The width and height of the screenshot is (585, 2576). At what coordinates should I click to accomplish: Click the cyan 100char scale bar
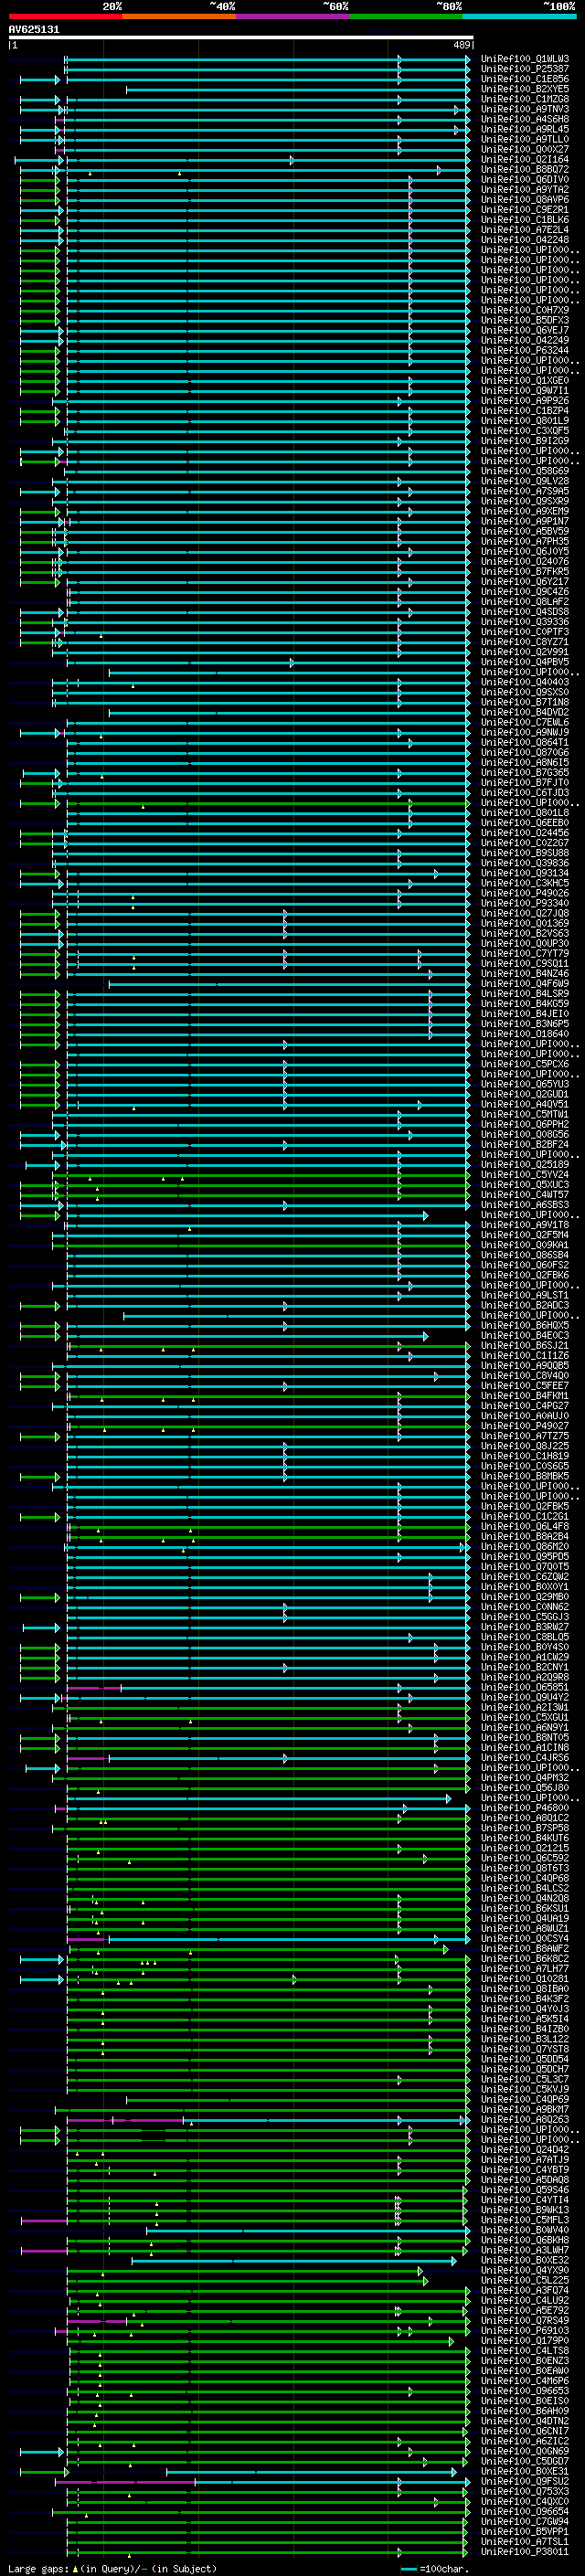tap(408, 2569)
